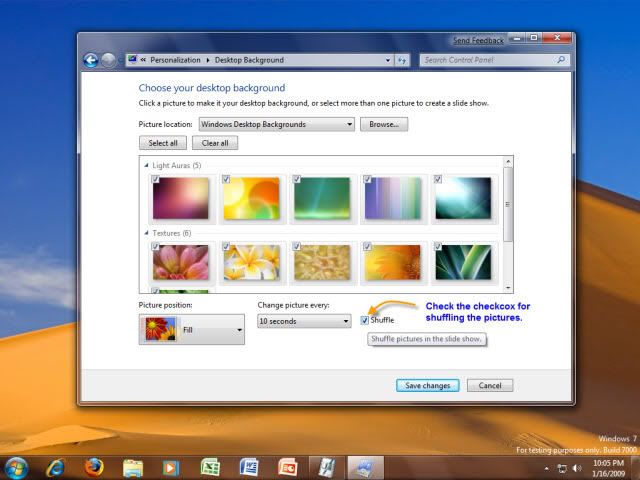The image size is (640, 480).
Task: Launch Firefox from the taskbar
Action: [x=95, y=467]
